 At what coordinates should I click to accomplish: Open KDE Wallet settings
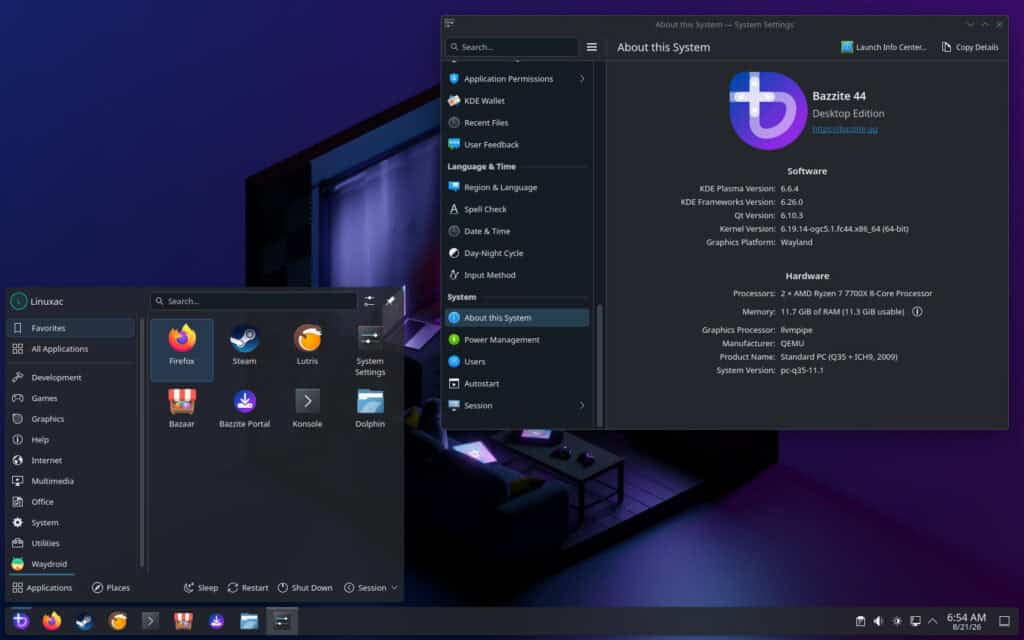517,101
